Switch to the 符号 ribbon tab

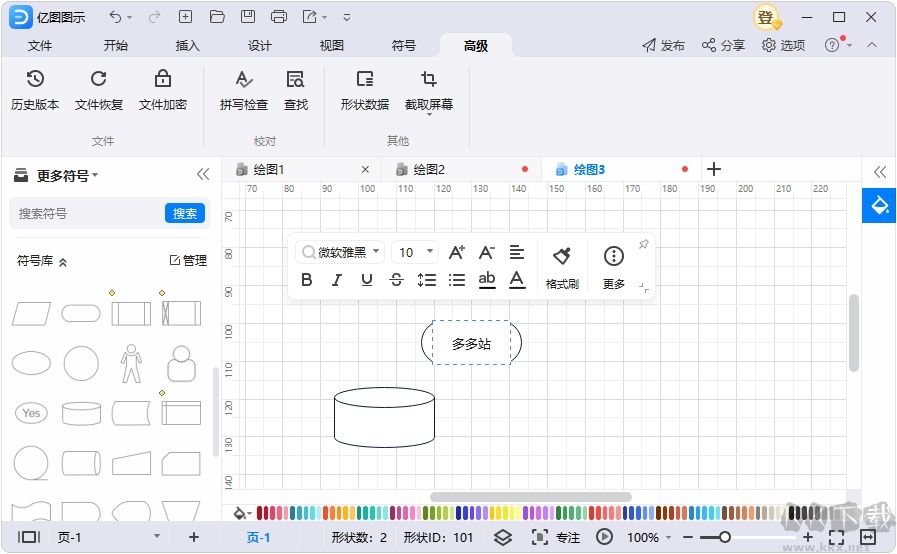click(x=403, y=45)
